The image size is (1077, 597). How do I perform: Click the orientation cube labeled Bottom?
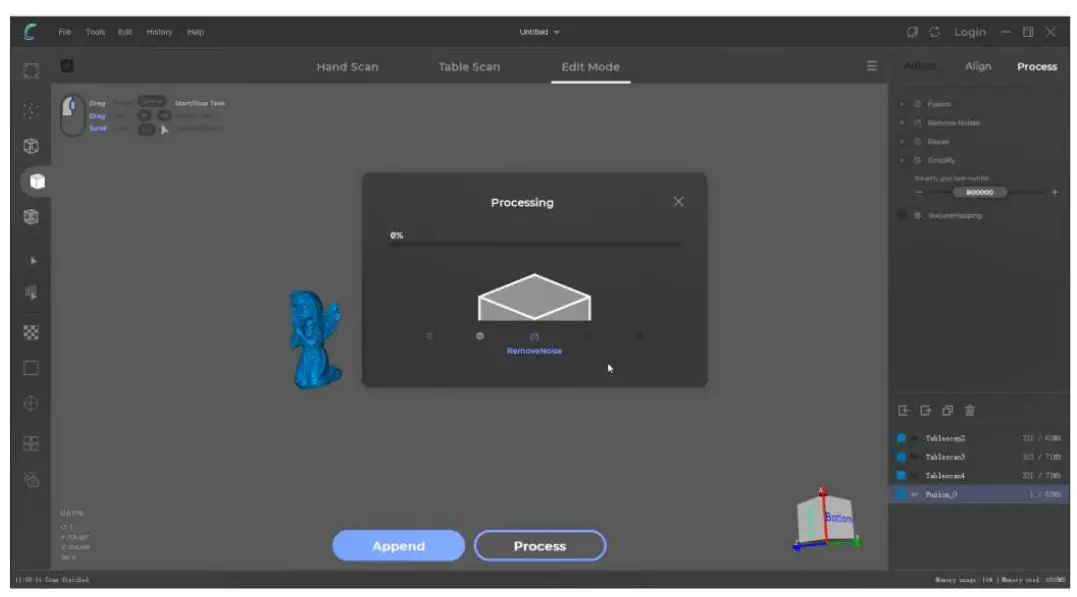[x=826, y=519]
